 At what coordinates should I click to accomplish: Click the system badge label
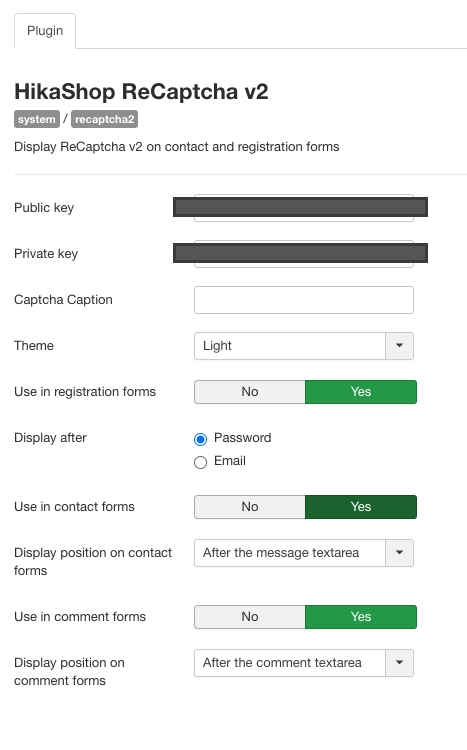(37, 119)
